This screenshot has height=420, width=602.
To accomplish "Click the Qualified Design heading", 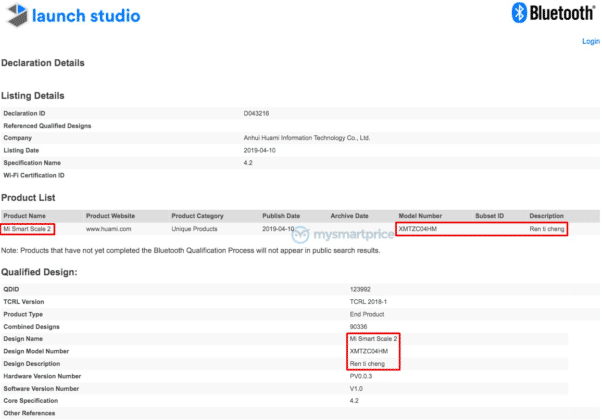I will point(39,272).
